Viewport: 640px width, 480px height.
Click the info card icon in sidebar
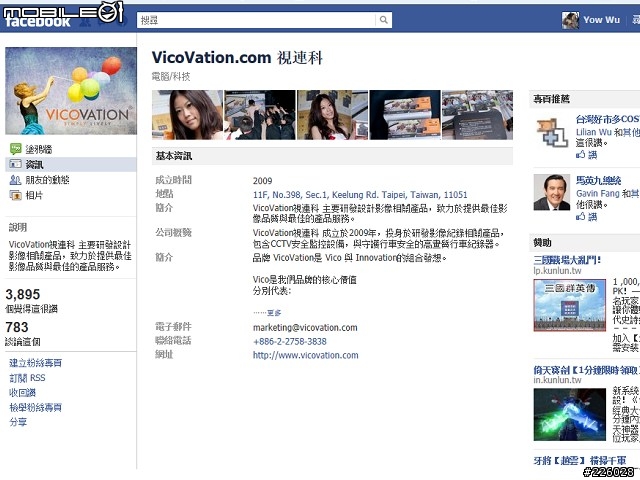(16, 164)
